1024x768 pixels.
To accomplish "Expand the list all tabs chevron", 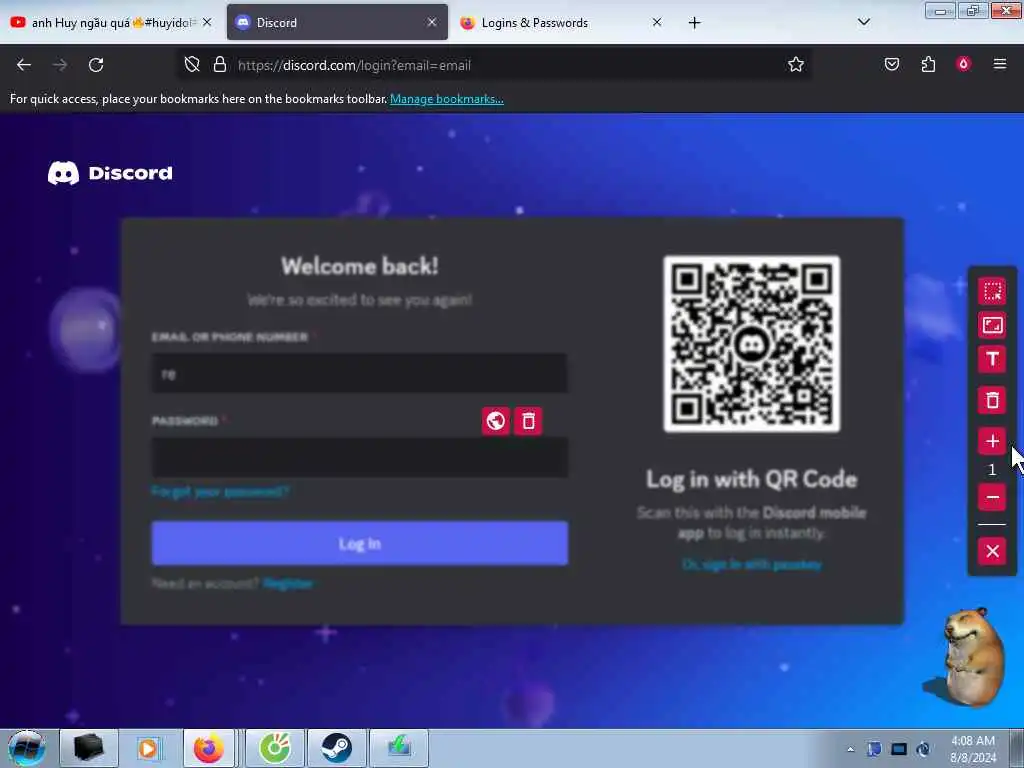I will [863, 22].
